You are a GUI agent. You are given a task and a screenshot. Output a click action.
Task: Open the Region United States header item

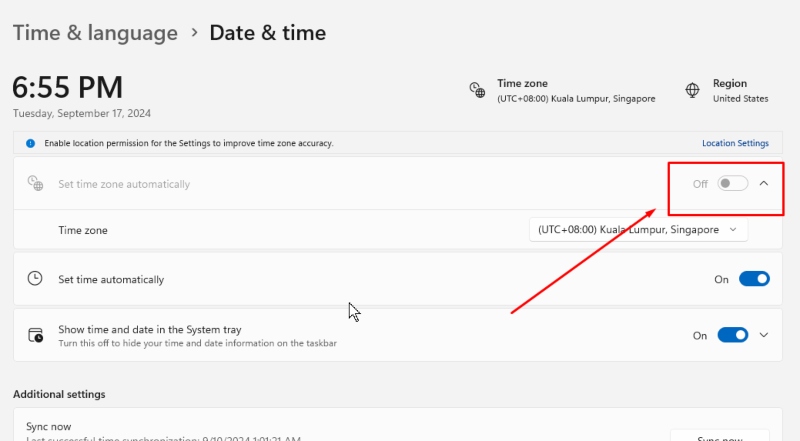tap(727, 90)
